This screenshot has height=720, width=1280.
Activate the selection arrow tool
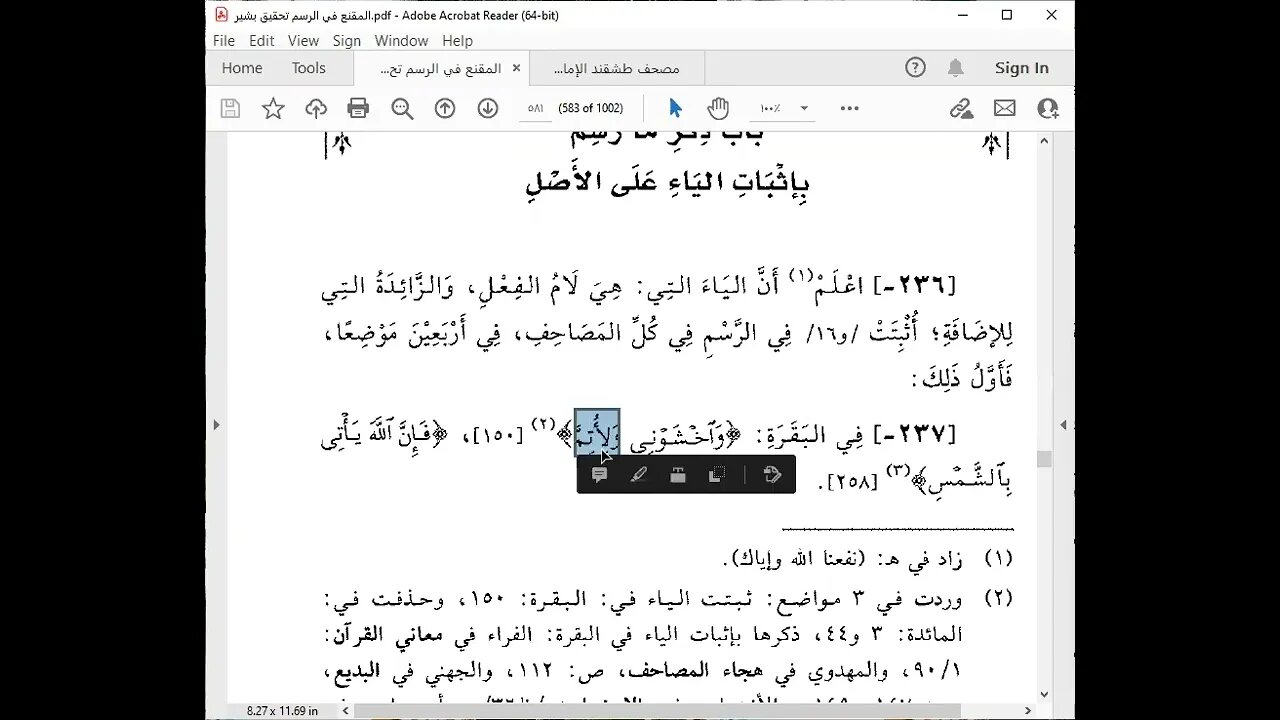click(x=675, y=108)
